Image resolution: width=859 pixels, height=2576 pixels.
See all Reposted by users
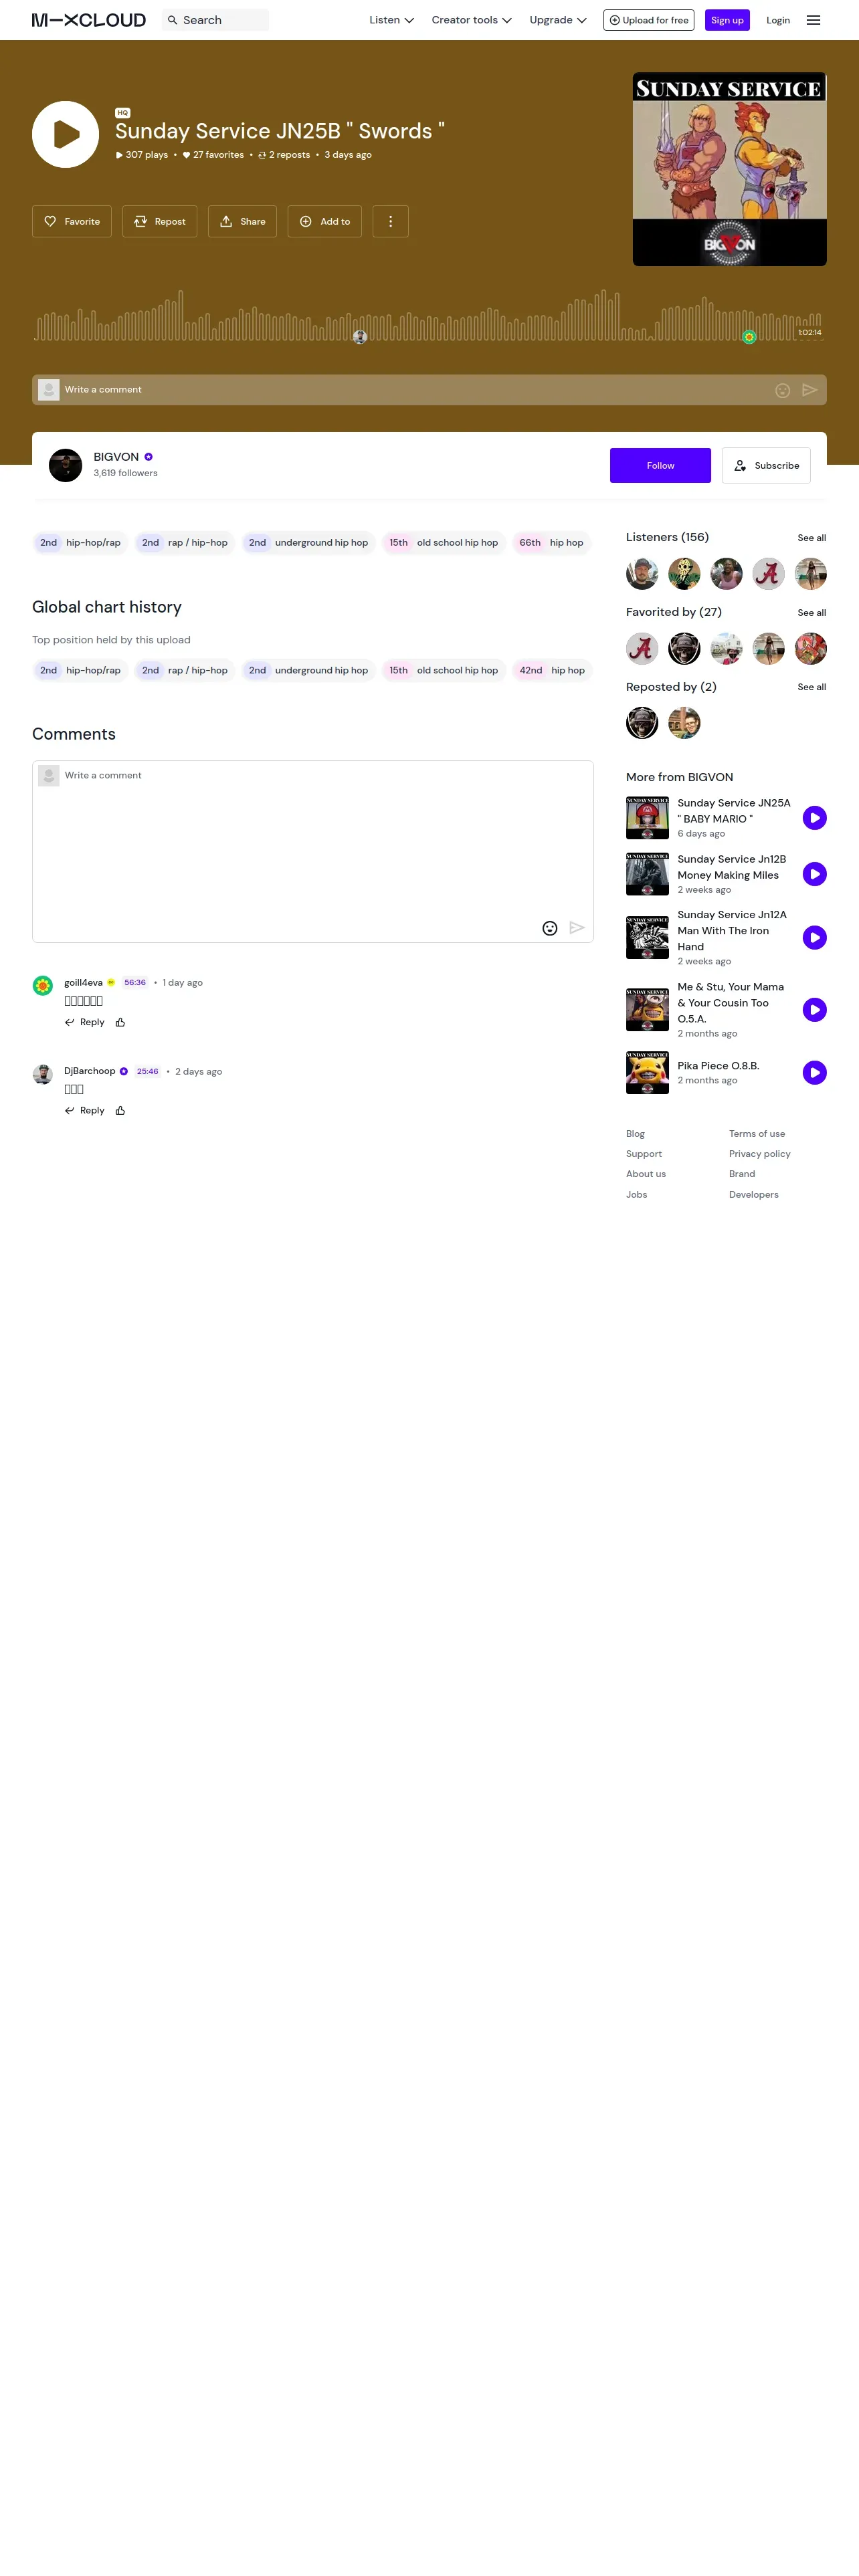pyautogui.click(x=812, y=687)
